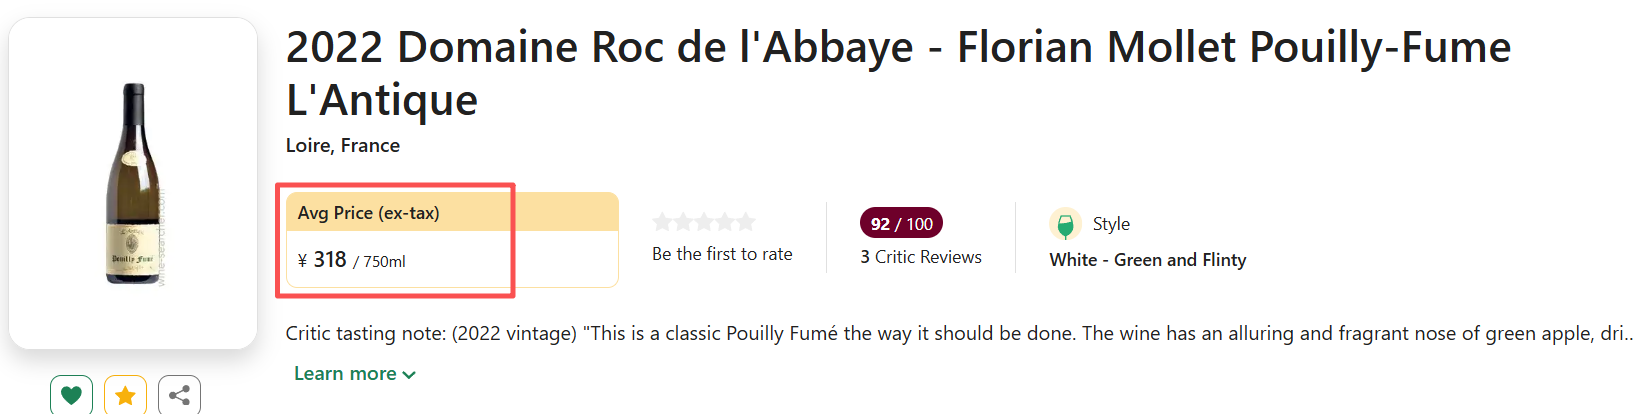Click the Be the first to rate text
Screen dimensions: 1635x414
point(722,254)
